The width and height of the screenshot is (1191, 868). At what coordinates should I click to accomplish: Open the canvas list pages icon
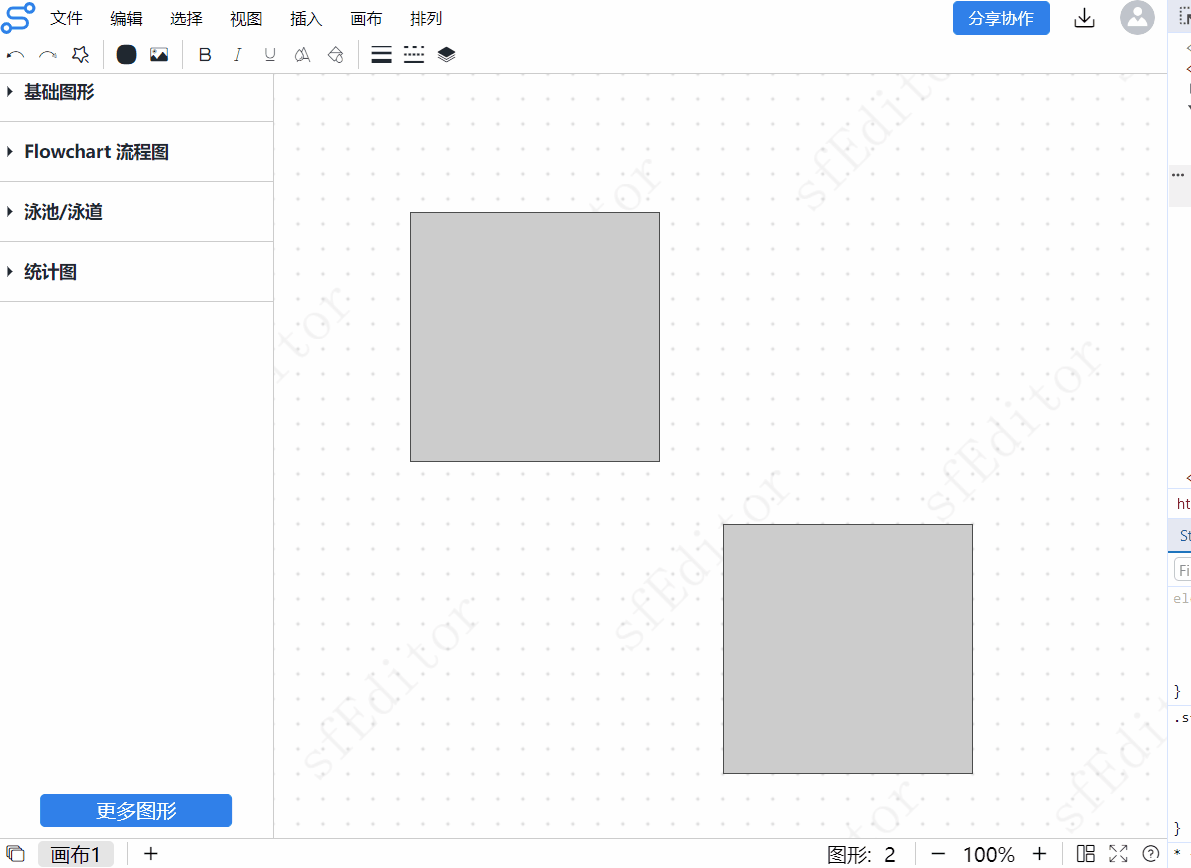[x=16, y=854]
